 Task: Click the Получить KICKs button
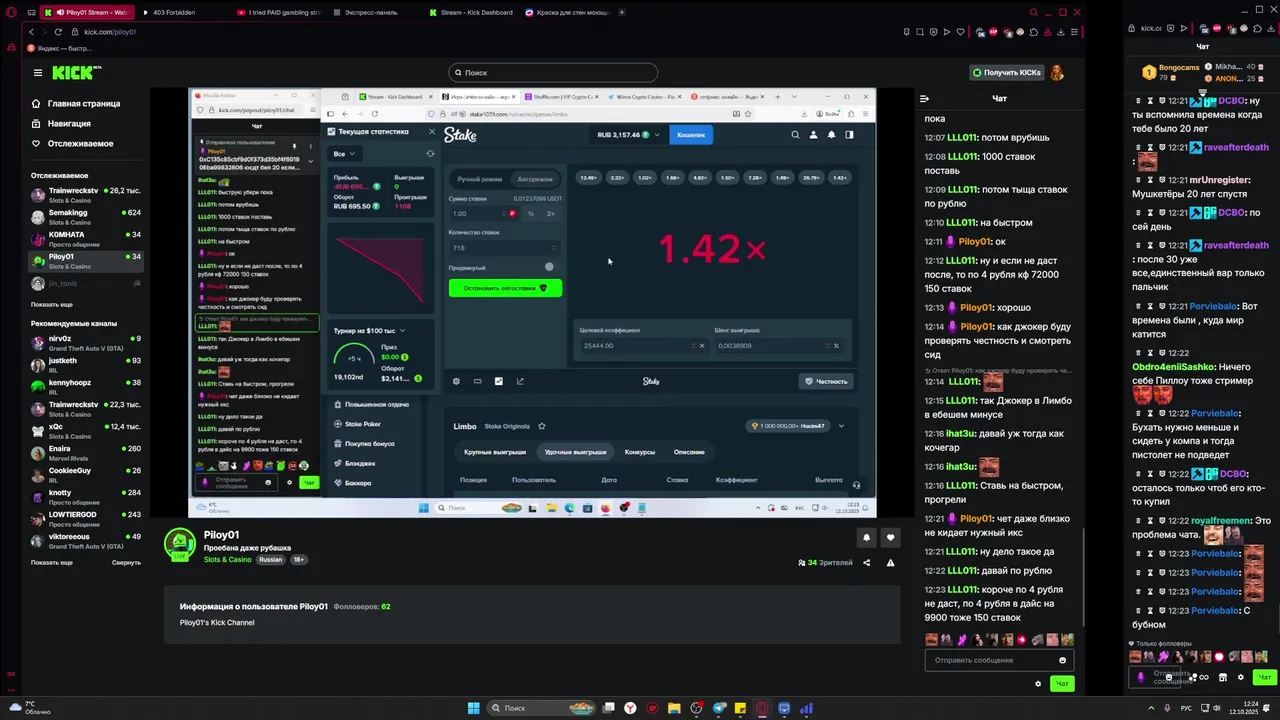(x=1007, y=72)
